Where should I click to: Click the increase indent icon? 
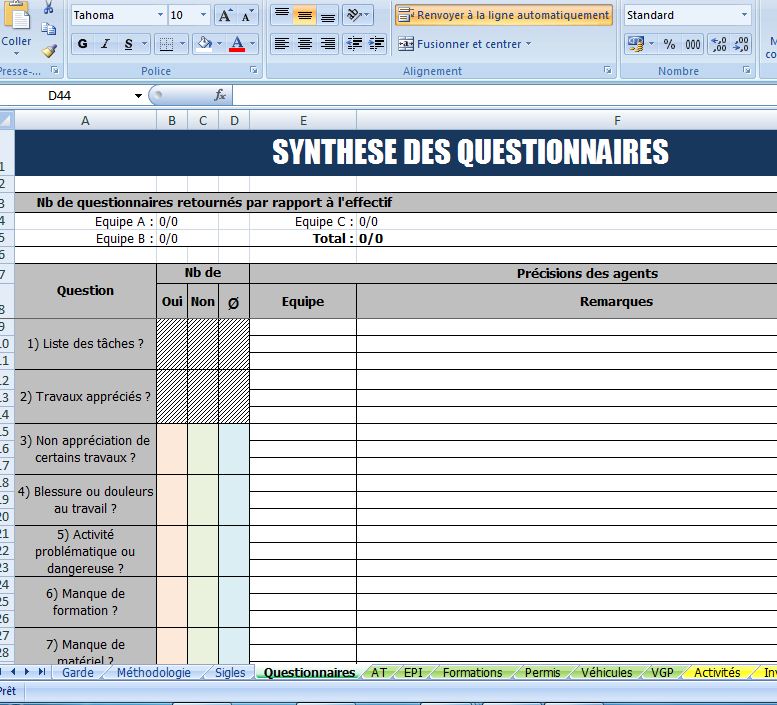click(377, 44)
